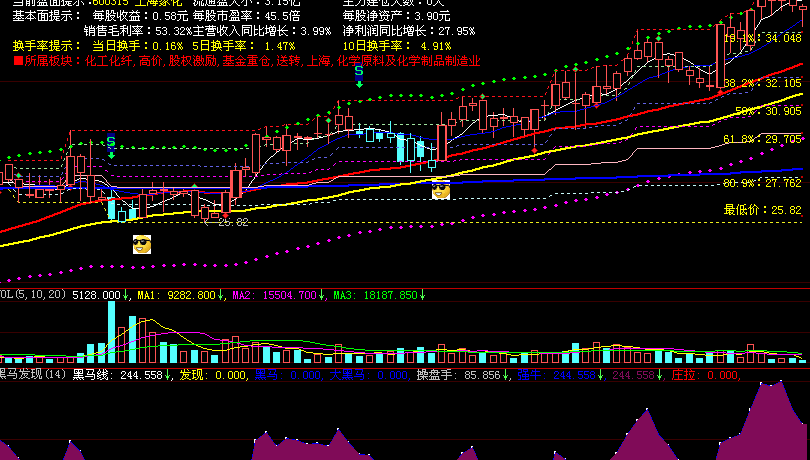Screen dimensions: 810x460
Task: Click the down arrow after 黑马线 244.558
Action: pos(167,375)
